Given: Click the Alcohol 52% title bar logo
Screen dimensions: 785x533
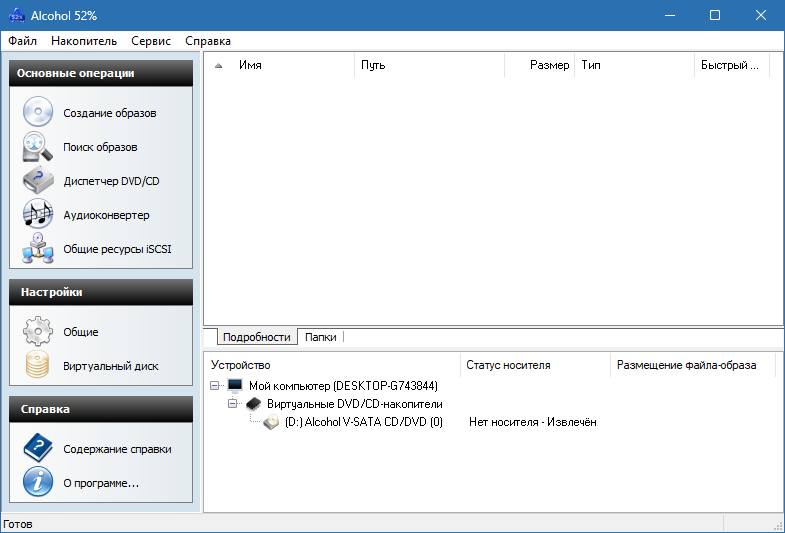Looking at the screenshot, I should click(17, 16).
